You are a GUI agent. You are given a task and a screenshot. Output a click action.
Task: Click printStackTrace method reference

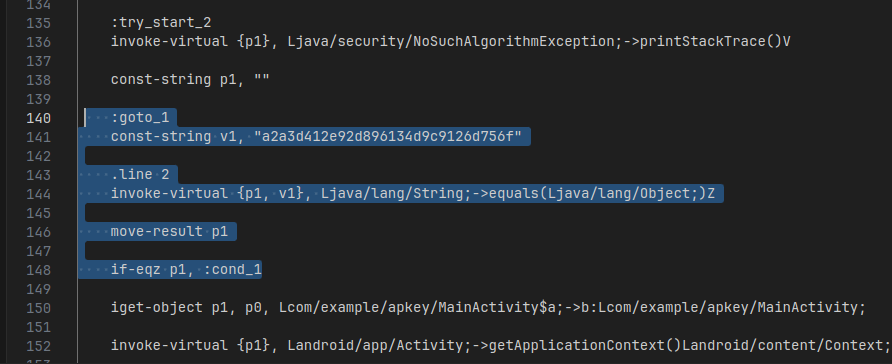pos(715,42)
